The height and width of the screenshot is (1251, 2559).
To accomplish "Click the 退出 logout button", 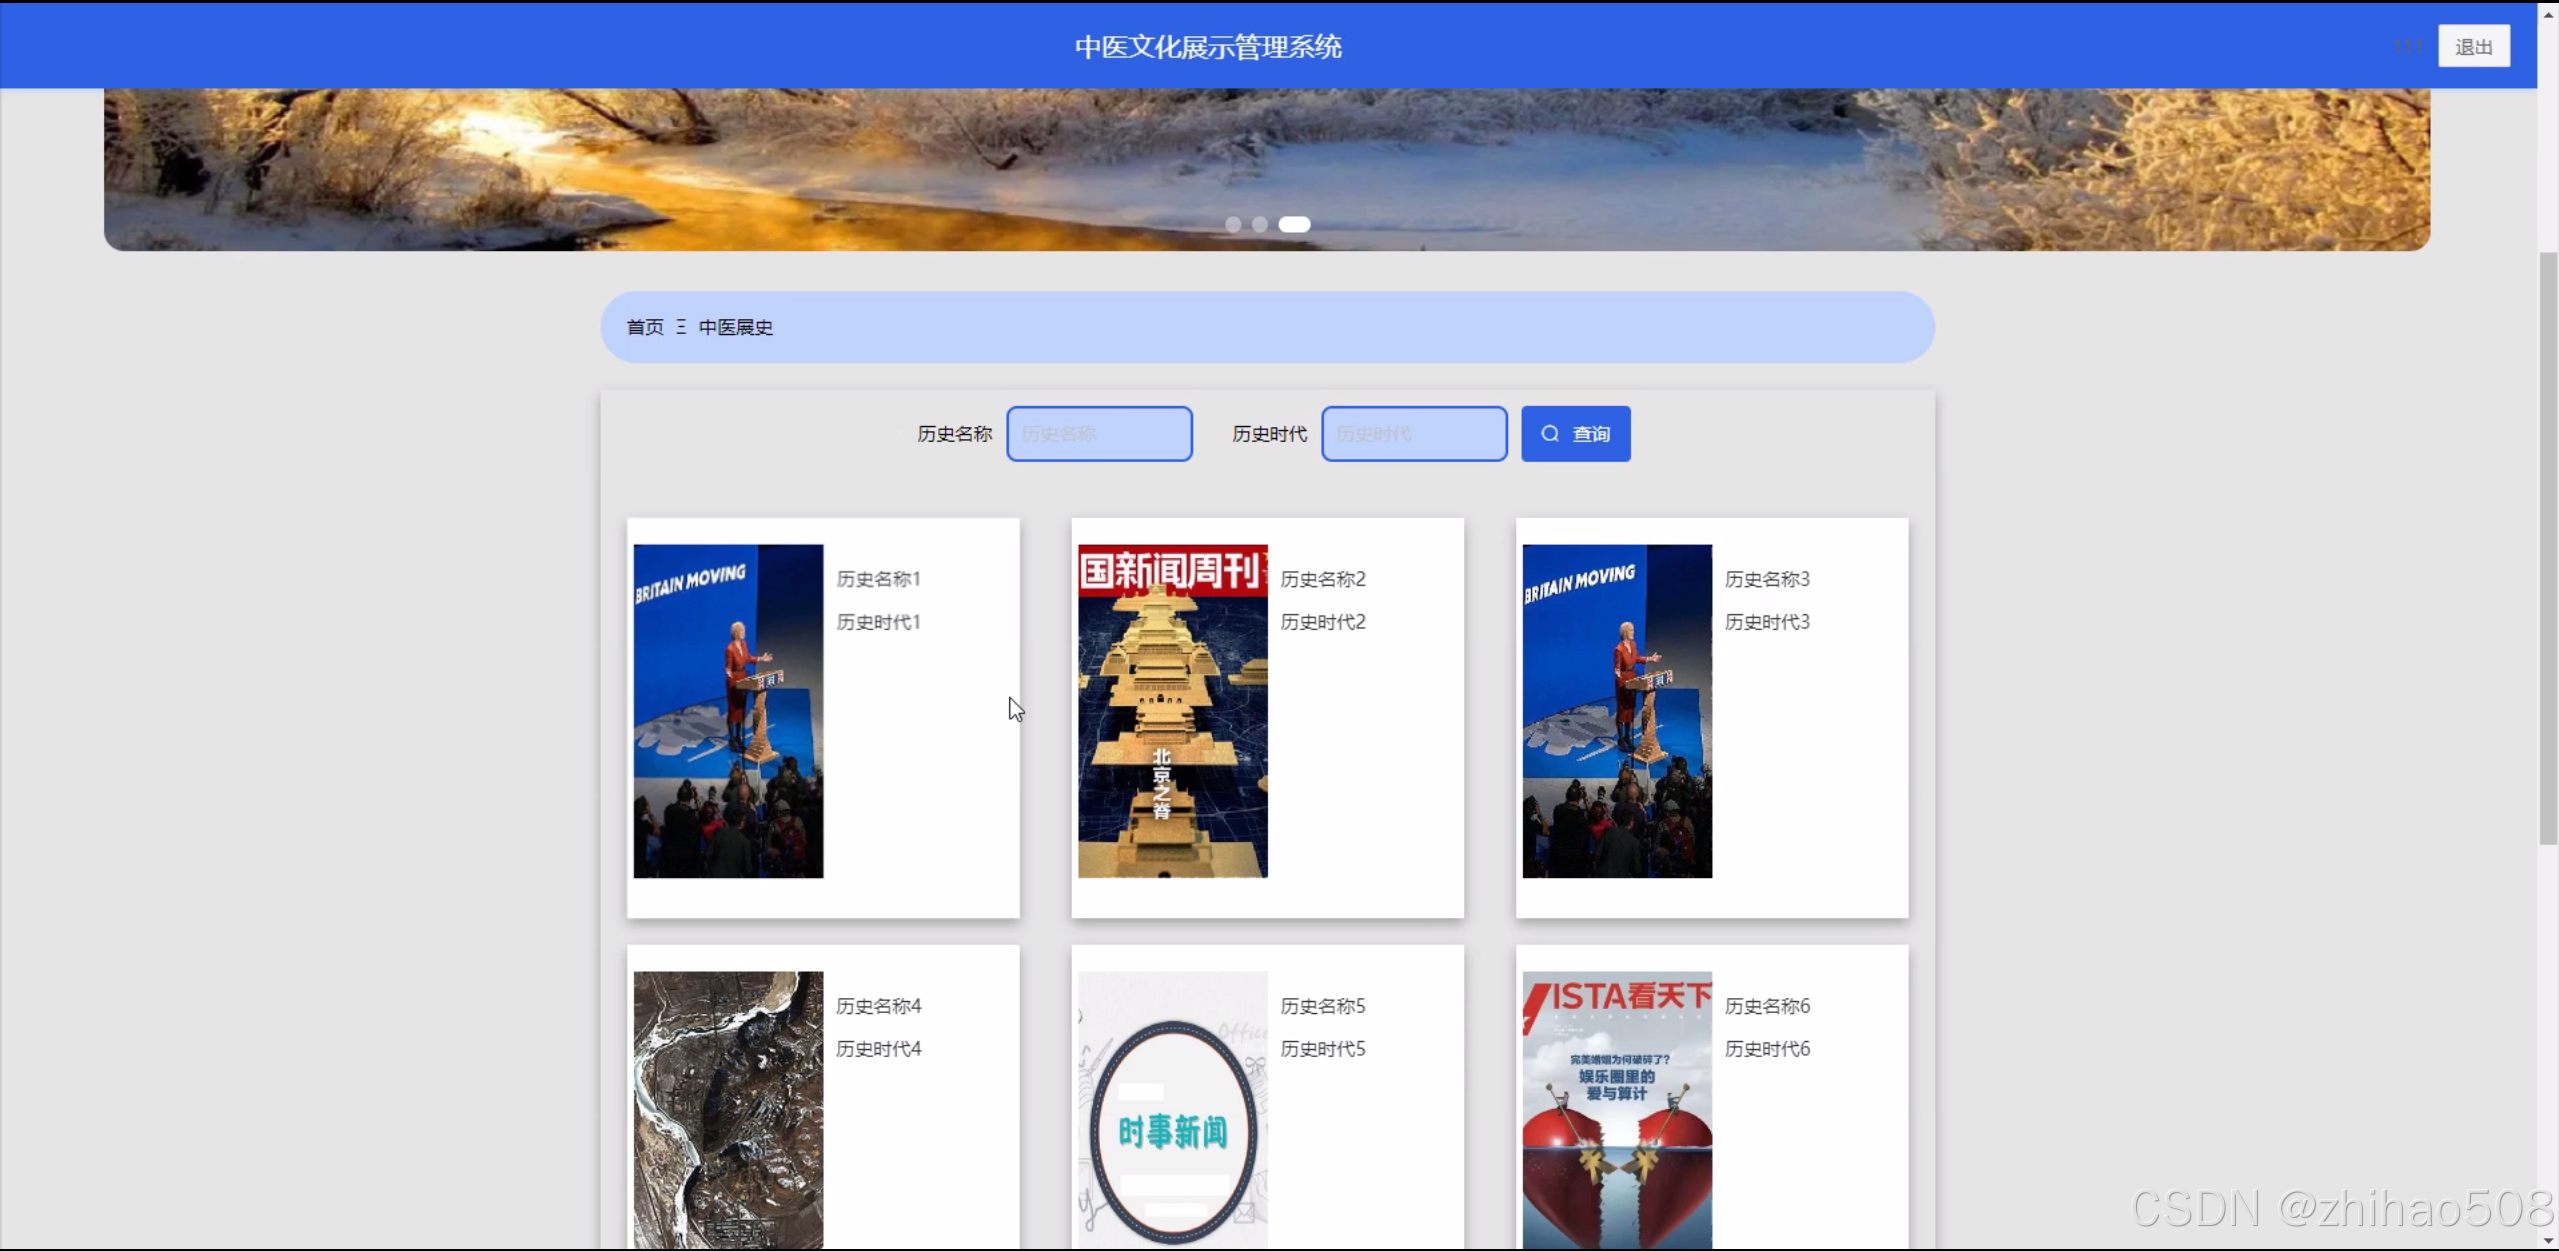I will [2473, 47].
